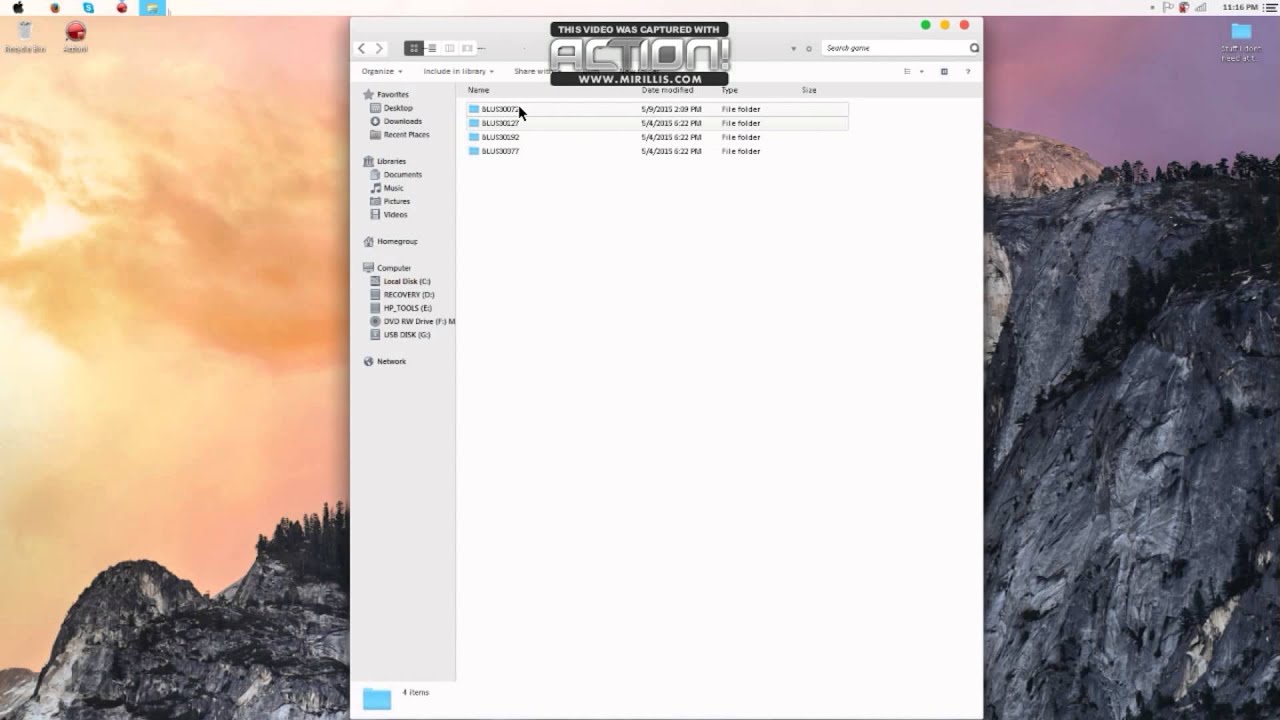Click inside the Search game field

[x=895, y=48]
